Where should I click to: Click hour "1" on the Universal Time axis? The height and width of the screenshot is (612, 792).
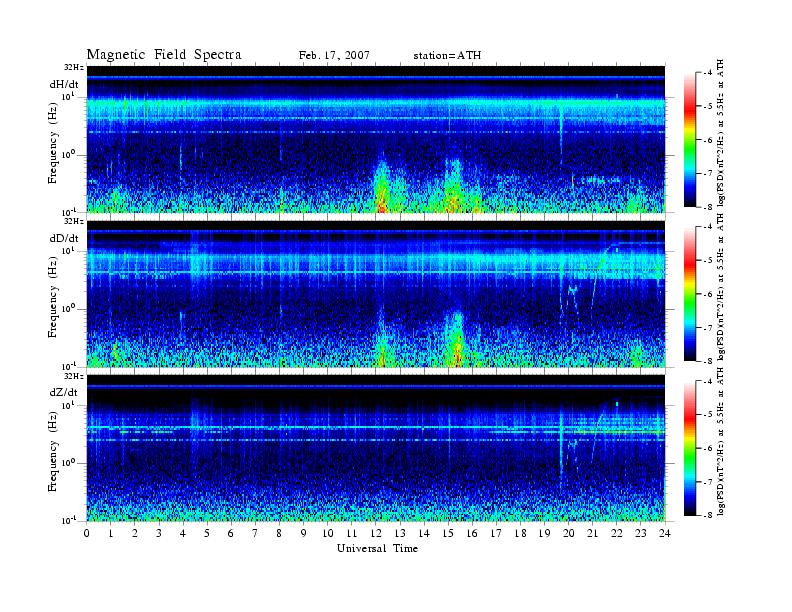tap(111, 533)
